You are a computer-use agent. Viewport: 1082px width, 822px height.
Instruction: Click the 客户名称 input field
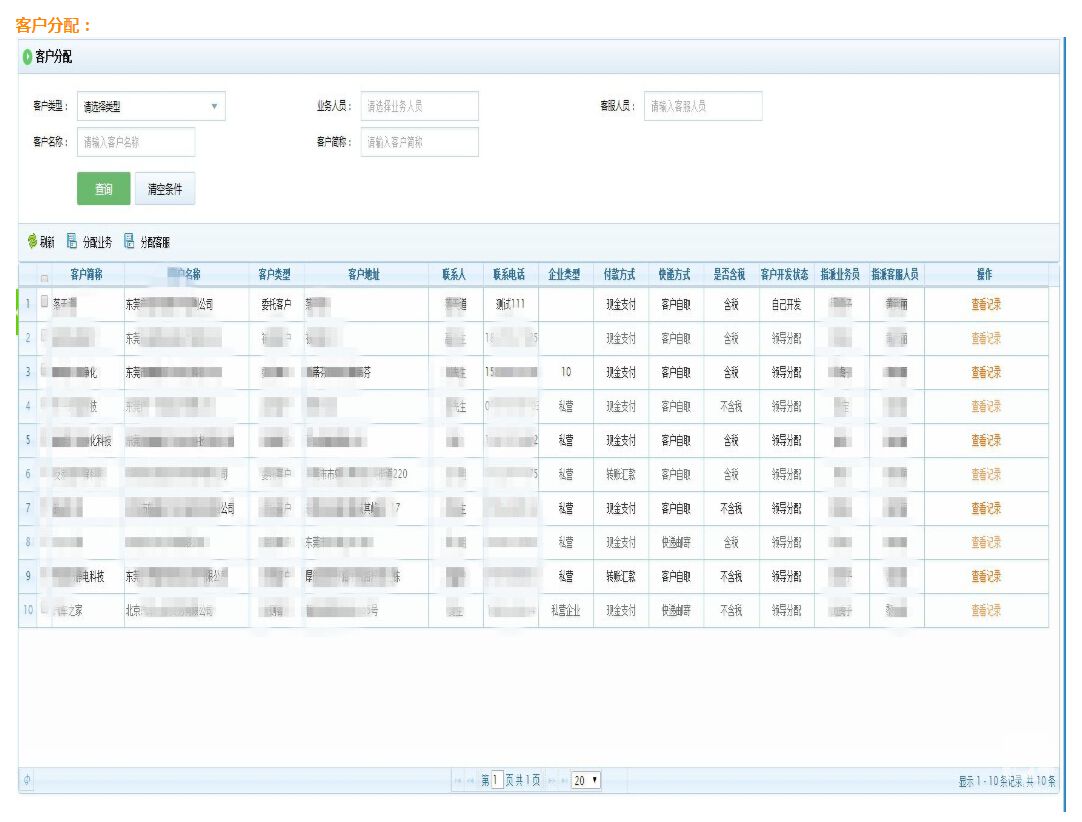pos(136,142)
